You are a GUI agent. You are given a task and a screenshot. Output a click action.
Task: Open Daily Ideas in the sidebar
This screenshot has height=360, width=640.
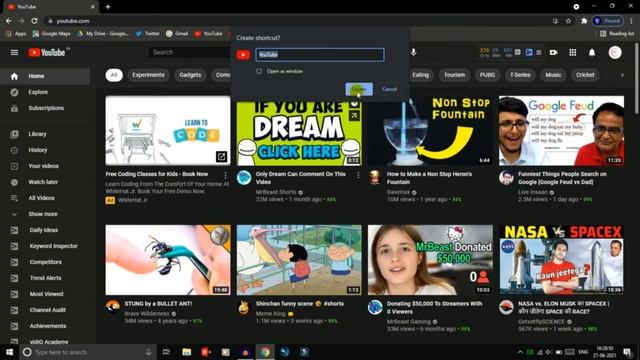45,230
